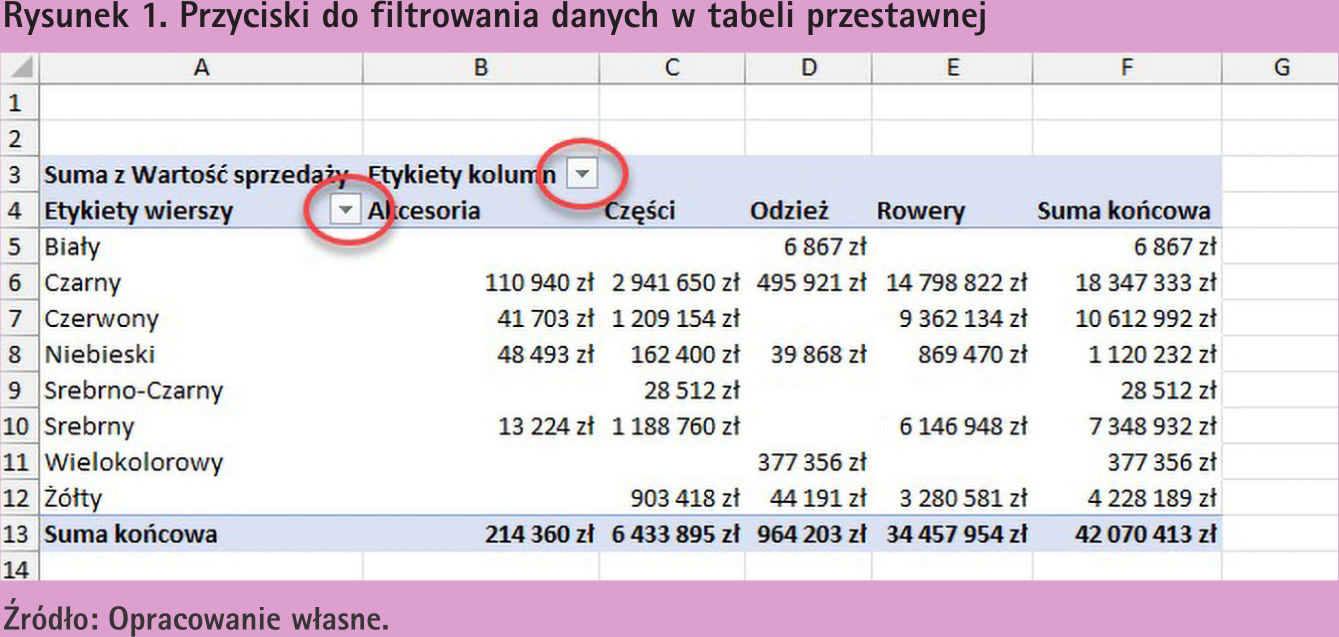
Task: Select row 13 header
Action: pyautogui.click(x=18, y=534)
